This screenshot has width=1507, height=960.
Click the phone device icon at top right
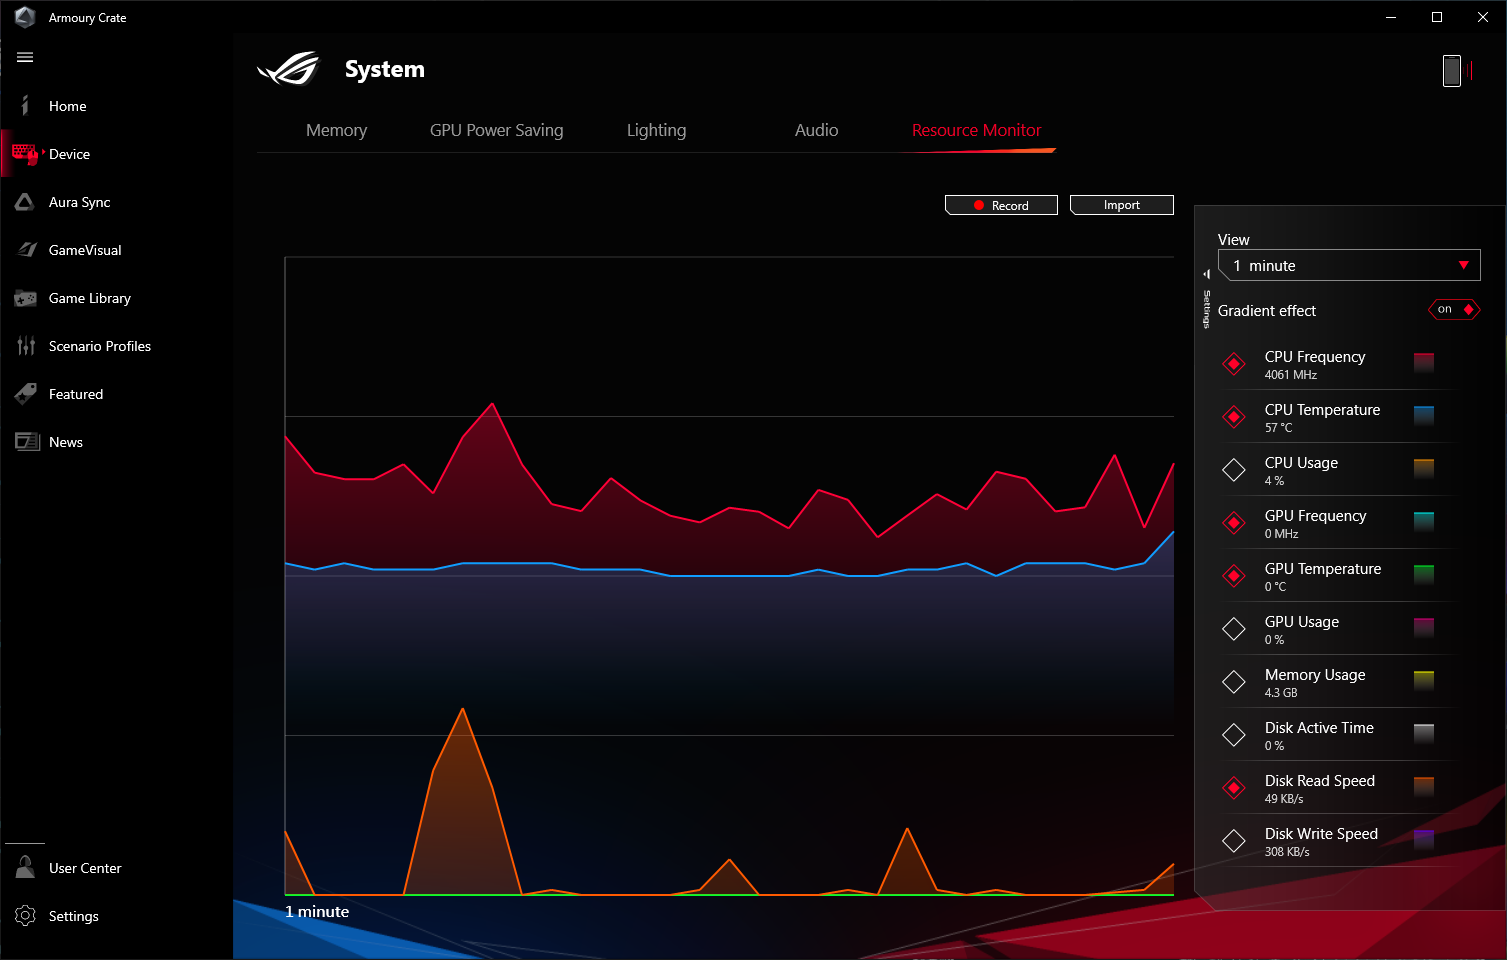coord(1452,71)
